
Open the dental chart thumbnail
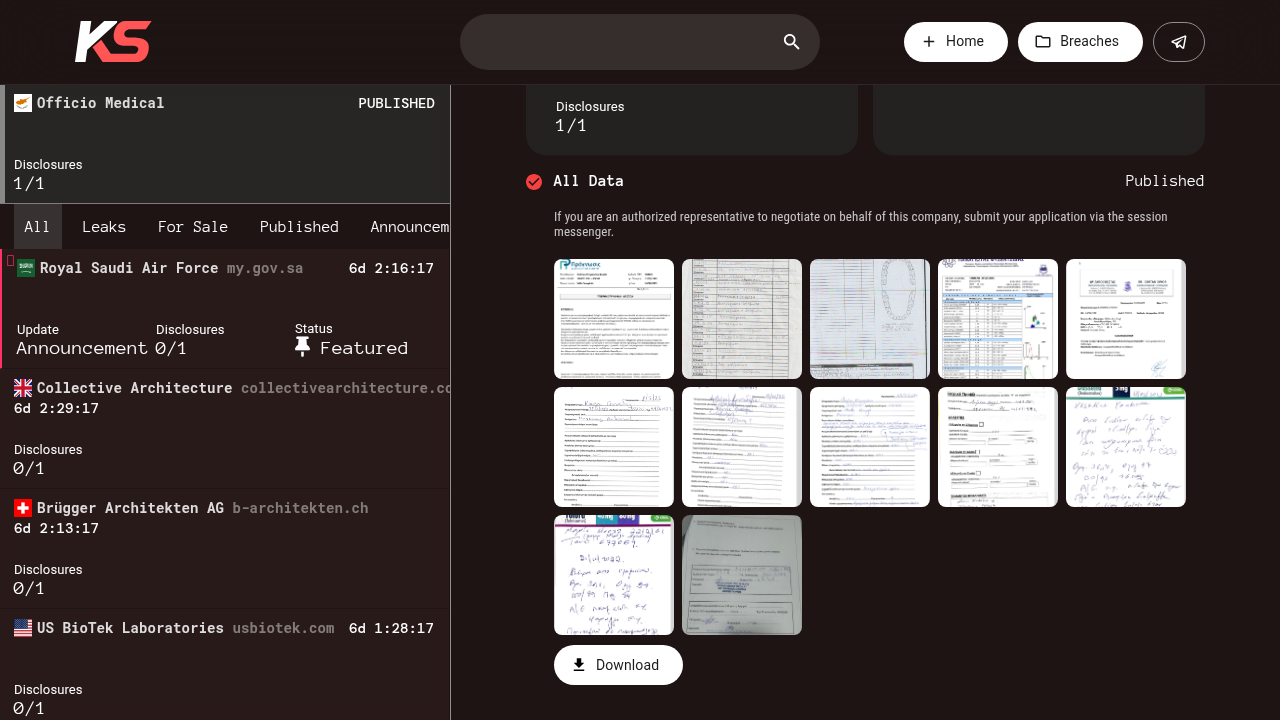click(870, 319)
